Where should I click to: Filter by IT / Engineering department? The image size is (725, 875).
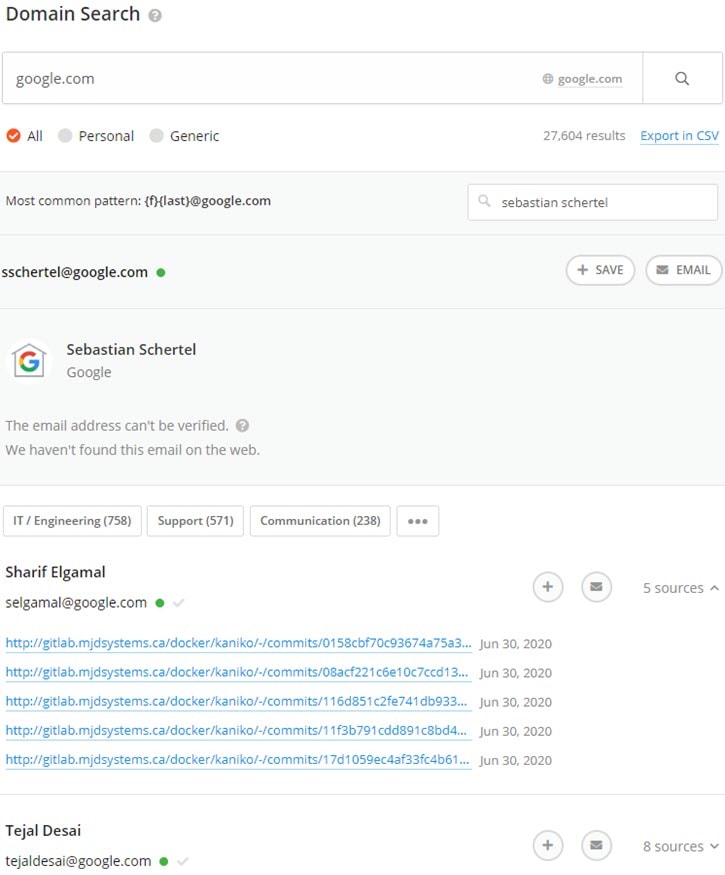[x=73, y=521]
